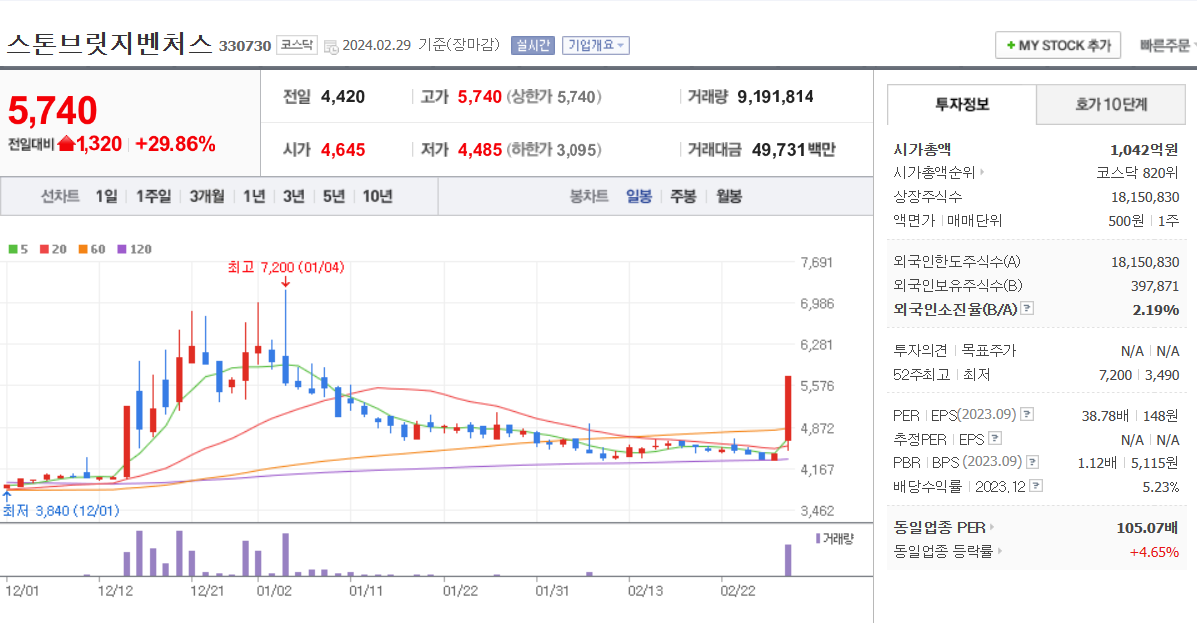1197x623 pixels.
Task: Select the 3개월 line chart period
Action: click(x=207, y=196)
